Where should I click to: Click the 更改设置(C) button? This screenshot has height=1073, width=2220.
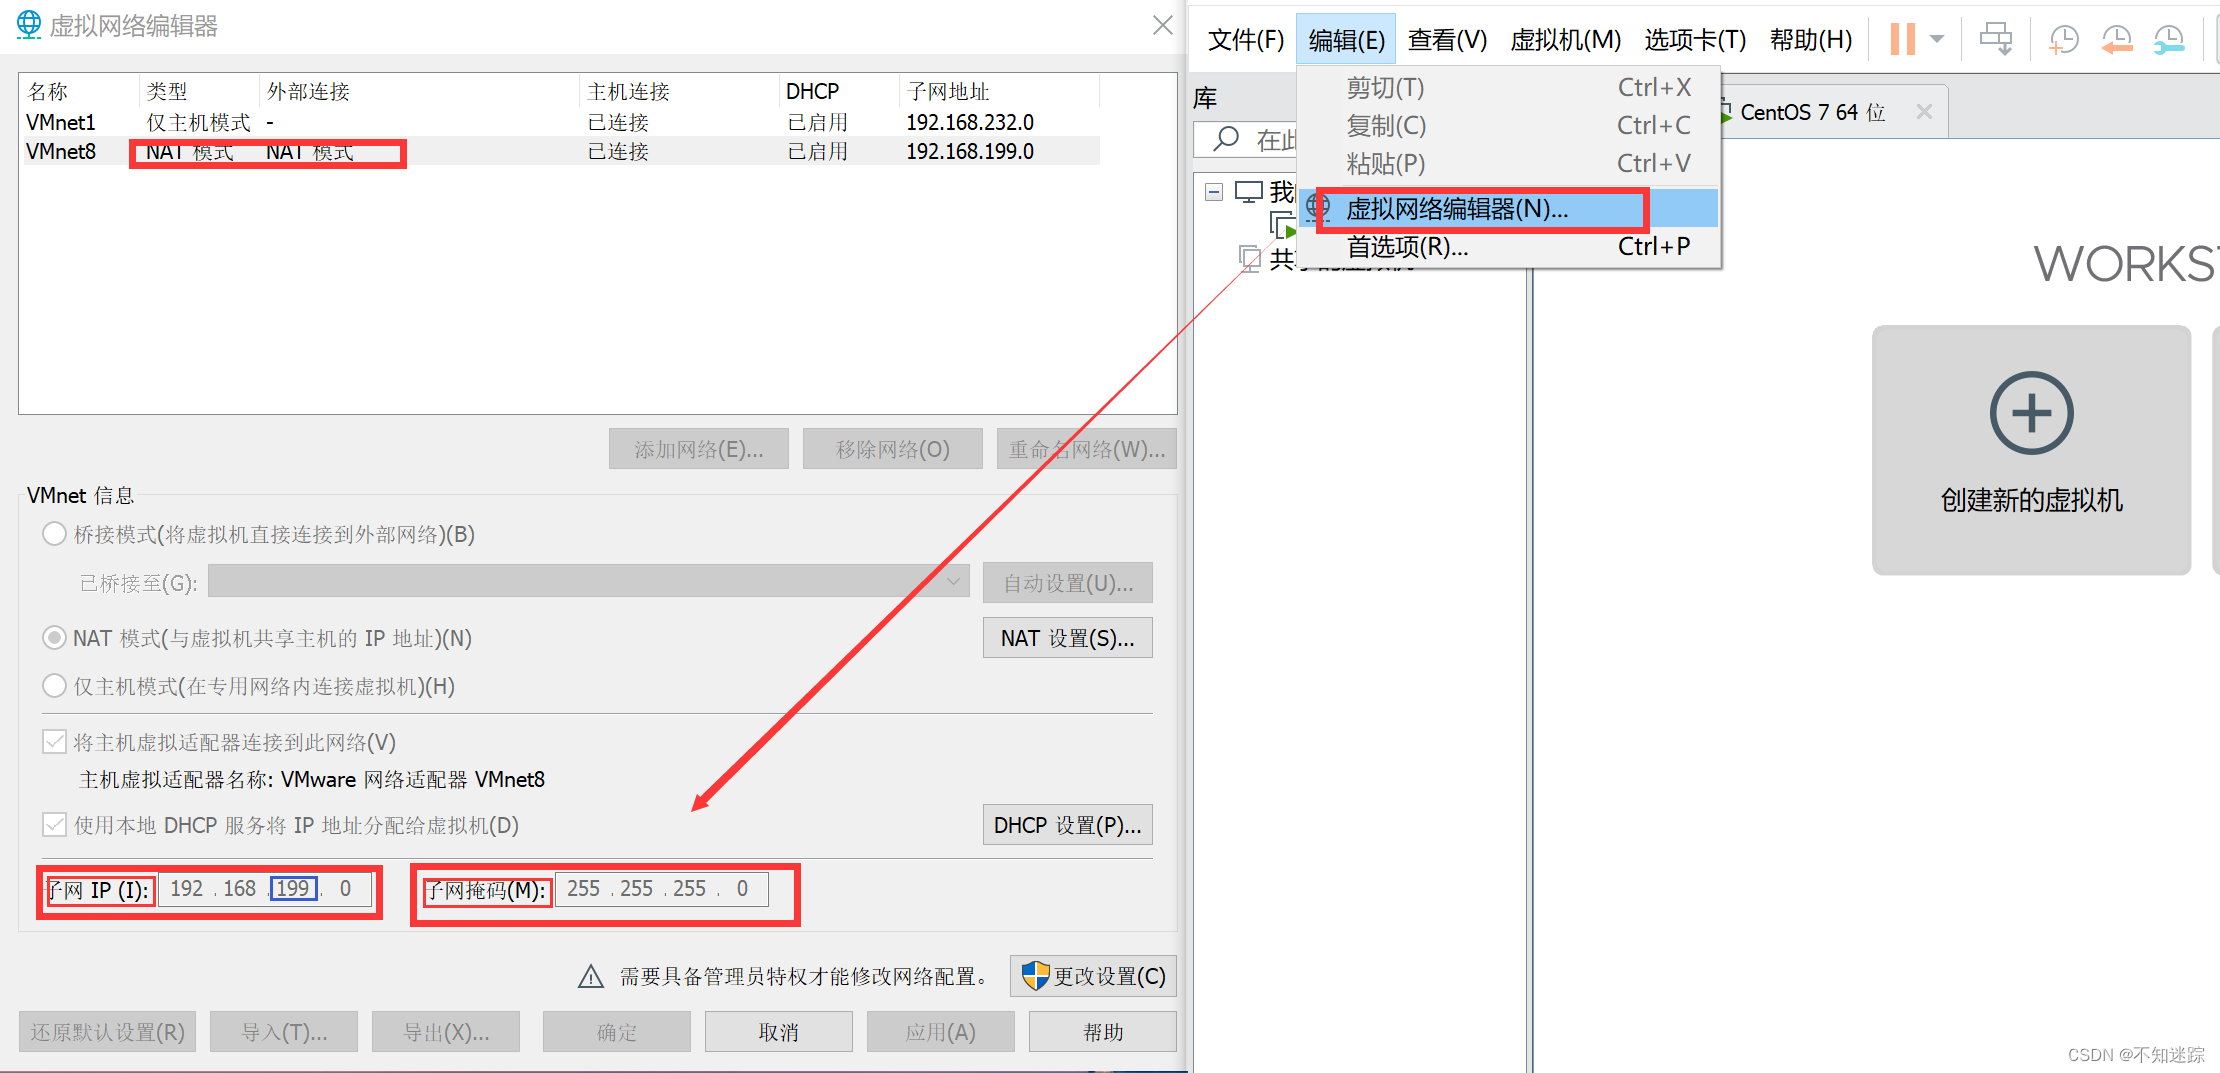1093,976
